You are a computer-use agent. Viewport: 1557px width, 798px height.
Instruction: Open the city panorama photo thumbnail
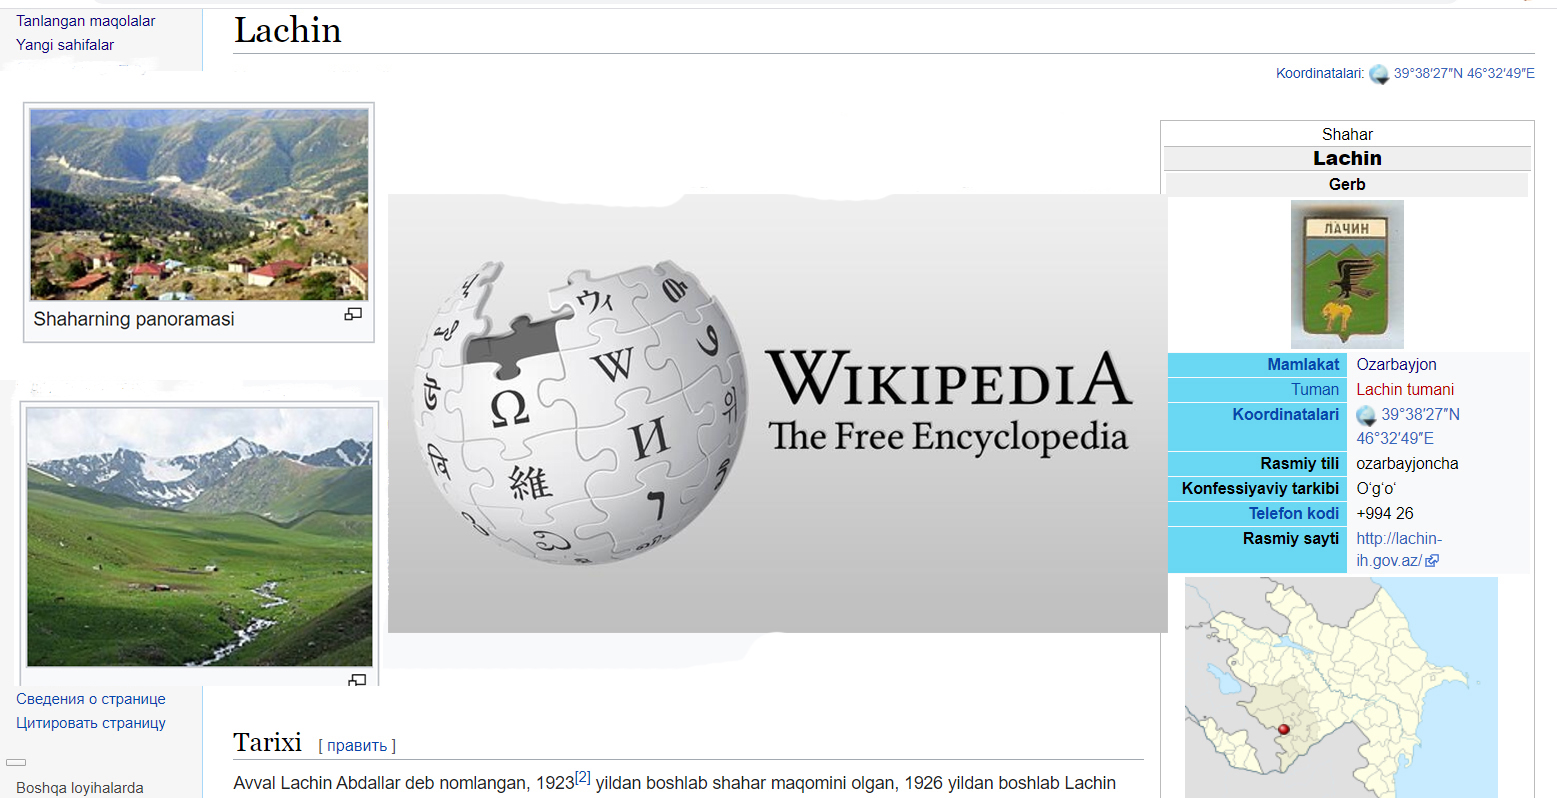click(x=199, y=205)
